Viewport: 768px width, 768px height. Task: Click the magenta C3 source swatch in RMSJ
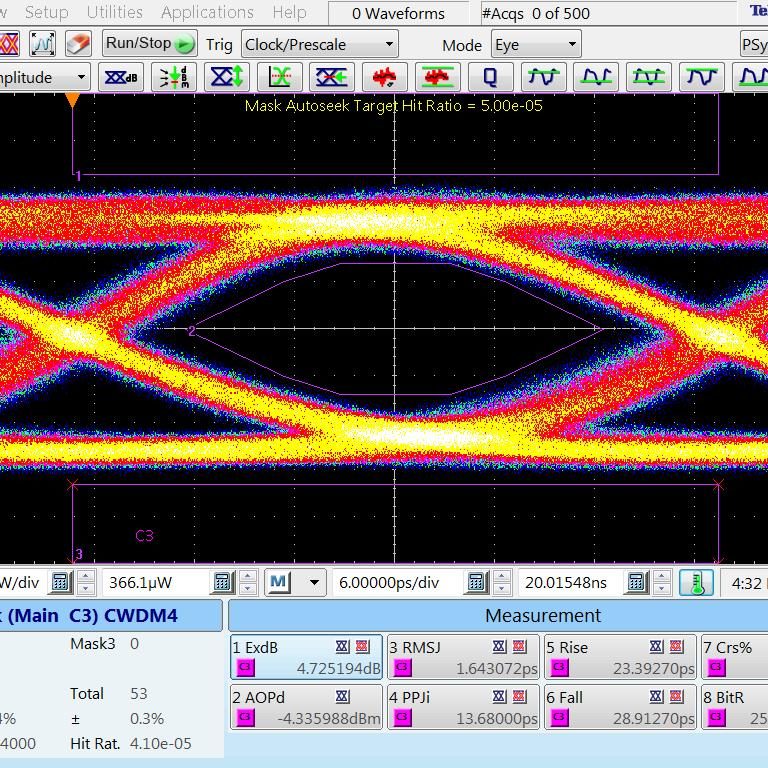point(403,668)
